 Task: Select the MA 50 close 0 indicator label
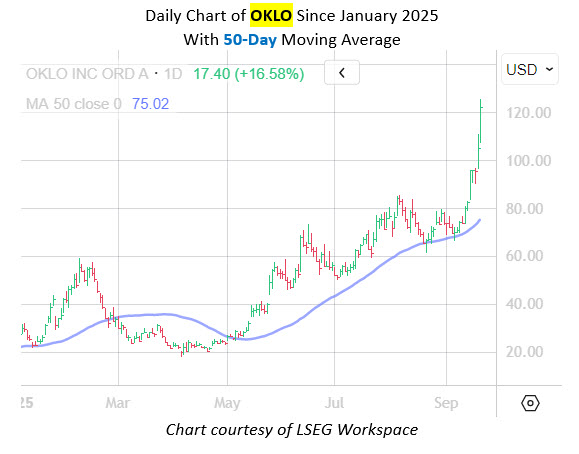(x=74, y=104)
